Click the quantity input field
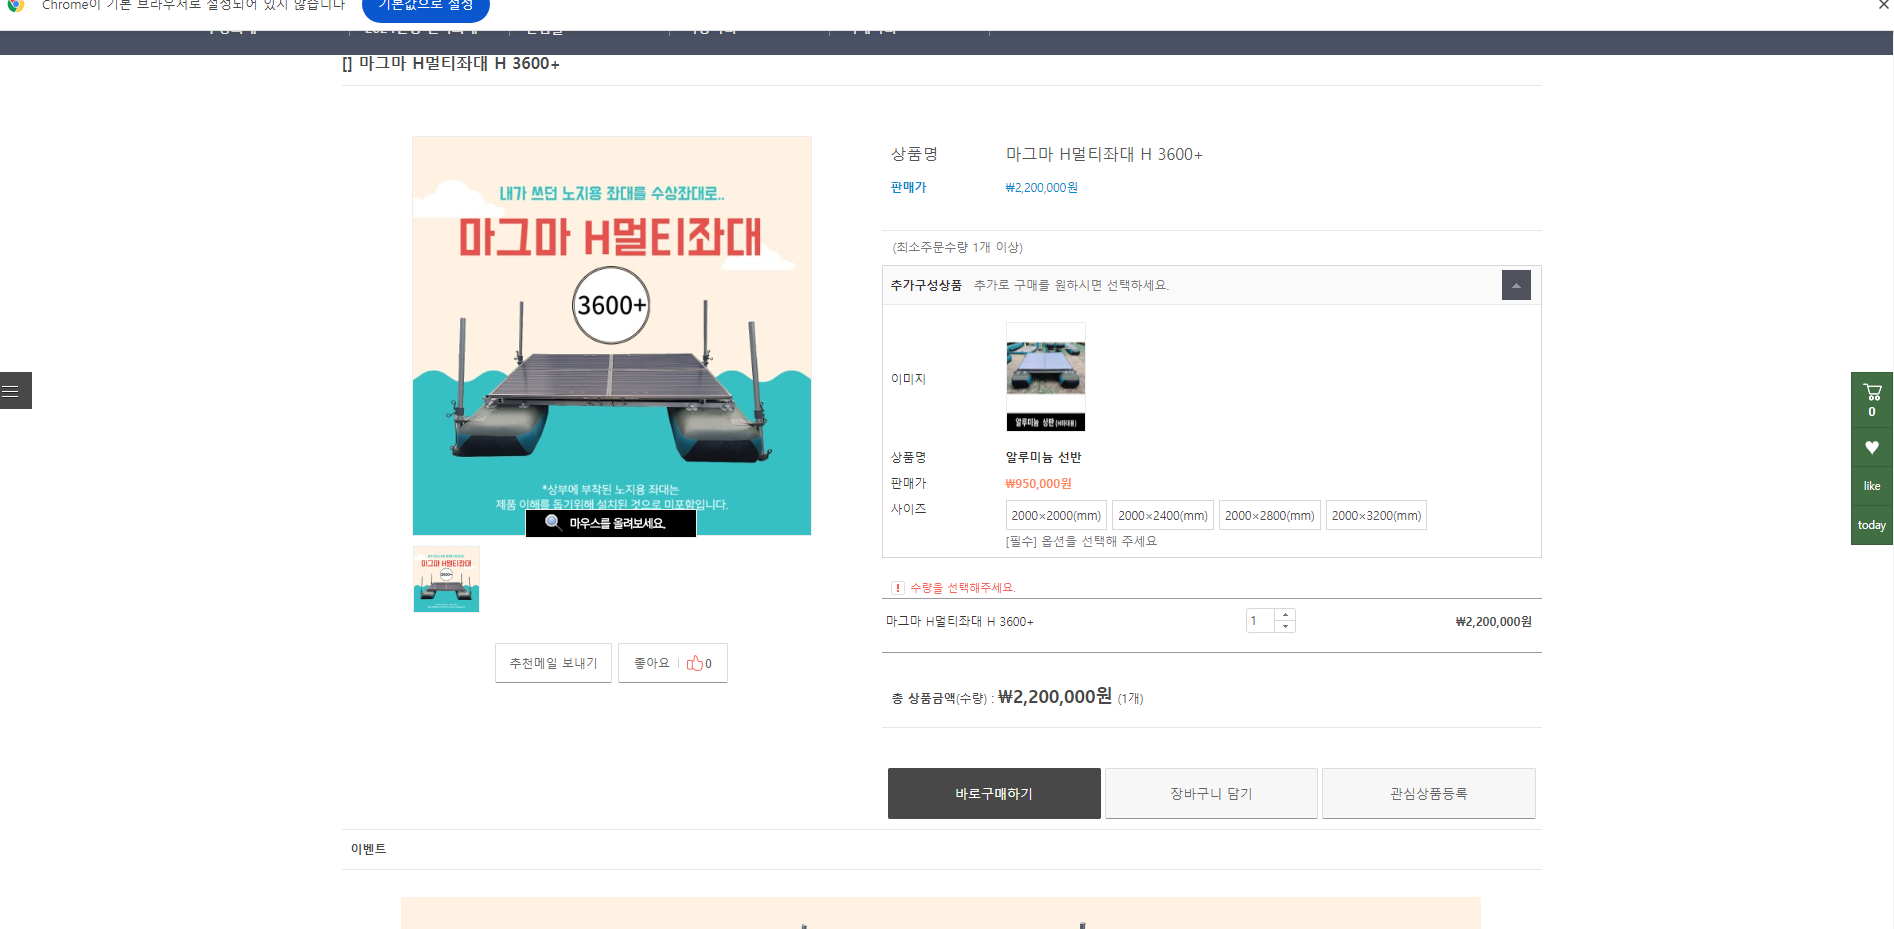Viewport: 1894px width, 929px height. pos(1260,621)
